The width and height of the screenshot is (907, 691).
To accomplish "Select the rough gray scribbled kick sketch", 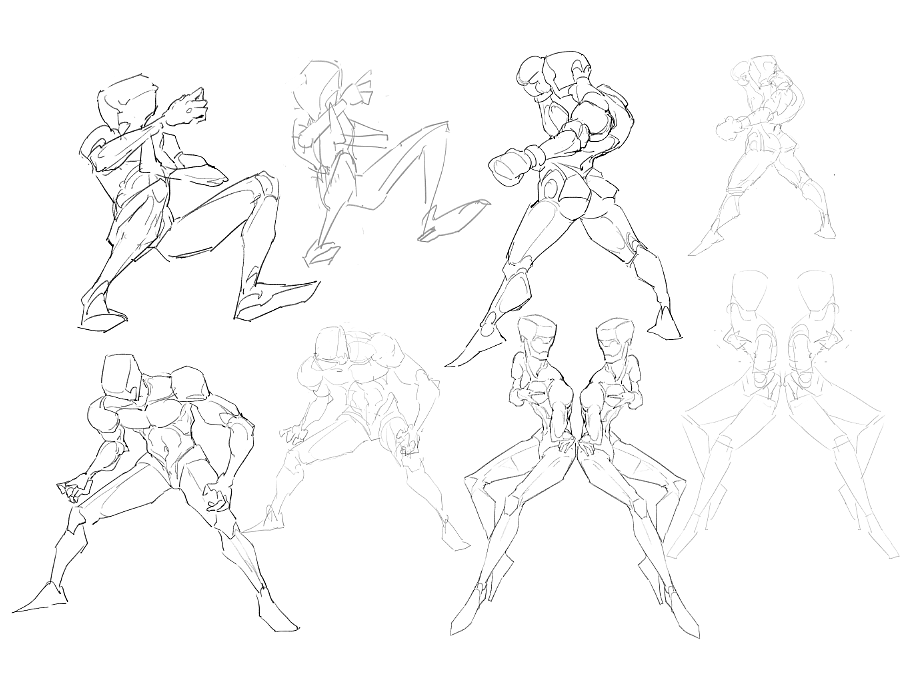I will [x=390, y=162].
